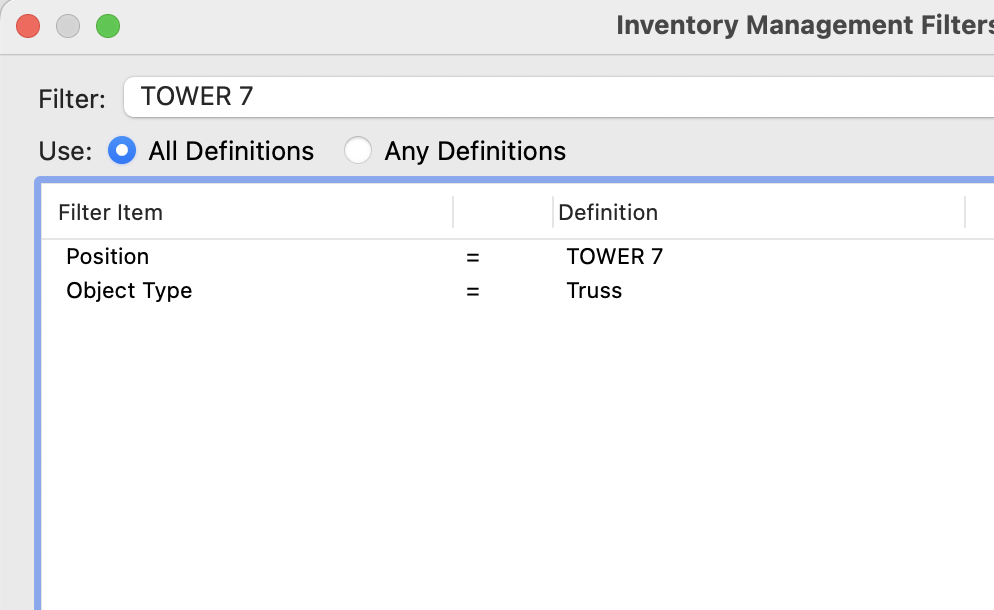Select the Position filter item row
This screenshot has width=994, height=610.
108,256
